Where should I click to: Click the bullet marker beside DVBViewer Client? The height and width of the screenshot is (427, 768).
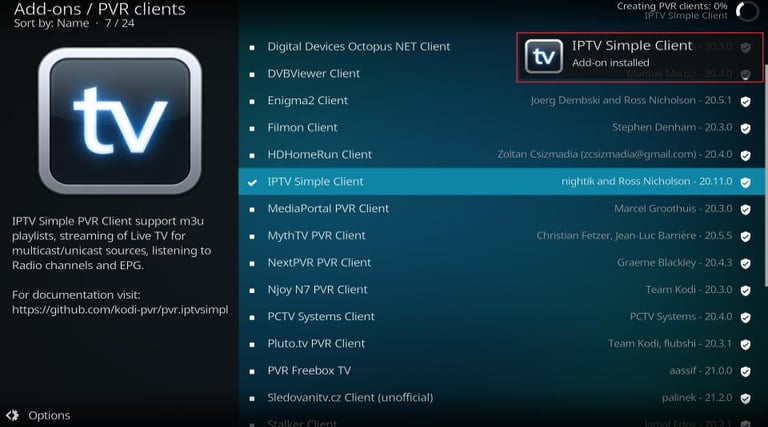pyautogui.click(x=252, y=74)
